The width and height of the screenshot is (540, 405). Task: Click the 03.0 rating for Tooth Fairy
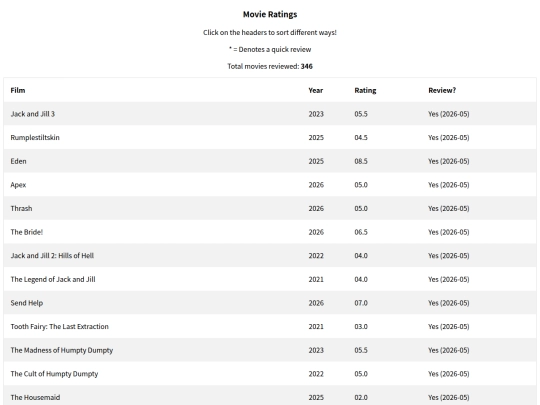click(x=361, y=326)
